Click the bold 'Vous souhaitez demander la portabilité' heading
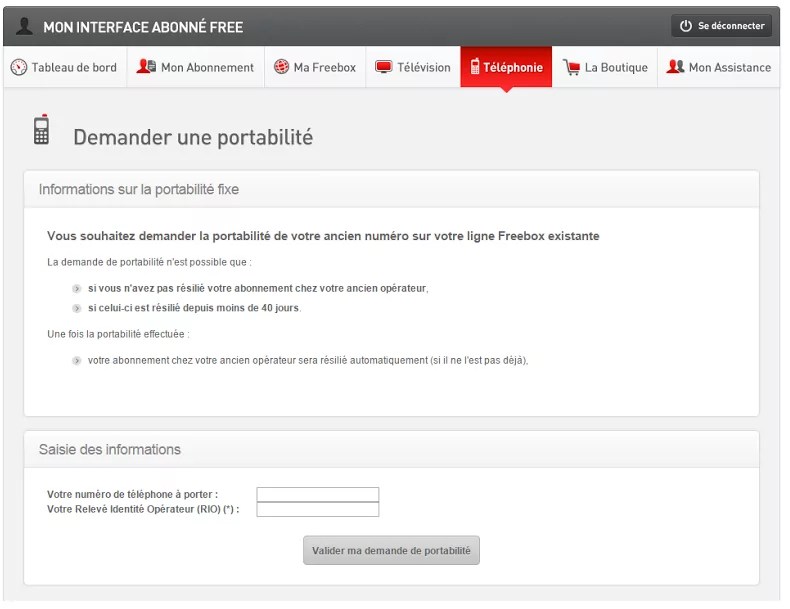The height and width of the screenshot is (609, 790). 323,236
